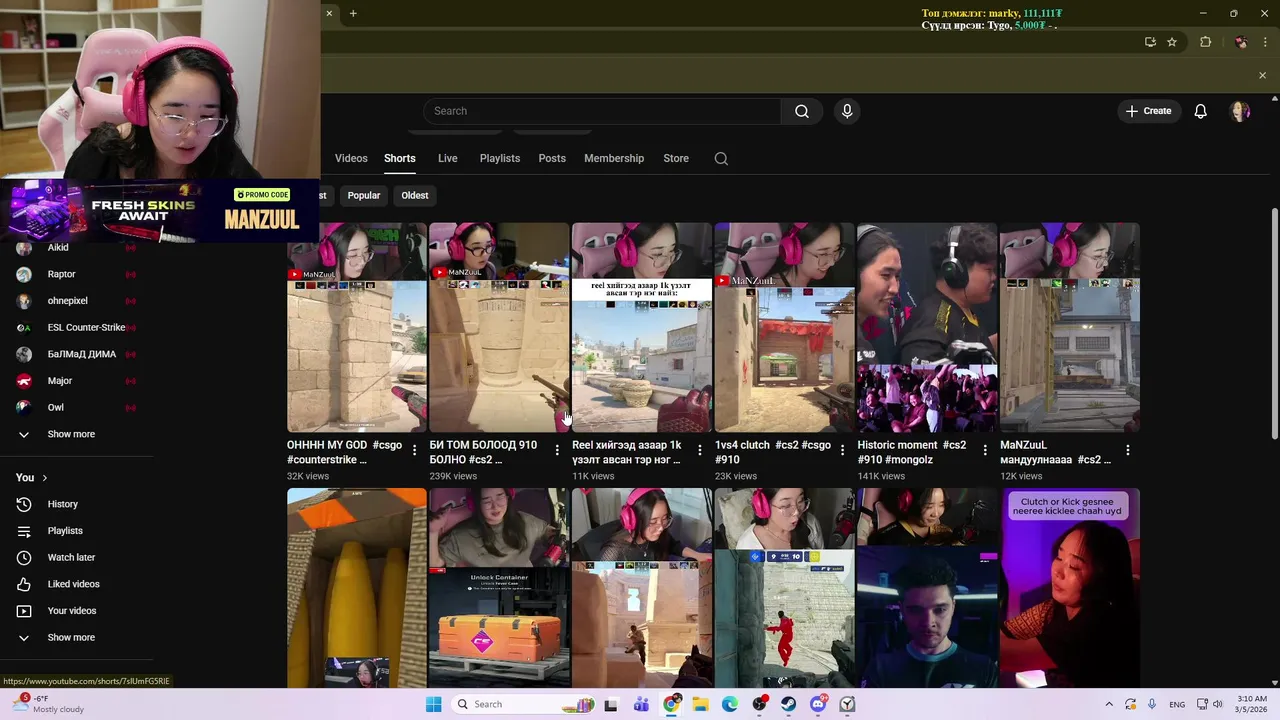
Task: Open the weather widget Mostly cloudy
Action: point(47,704)
